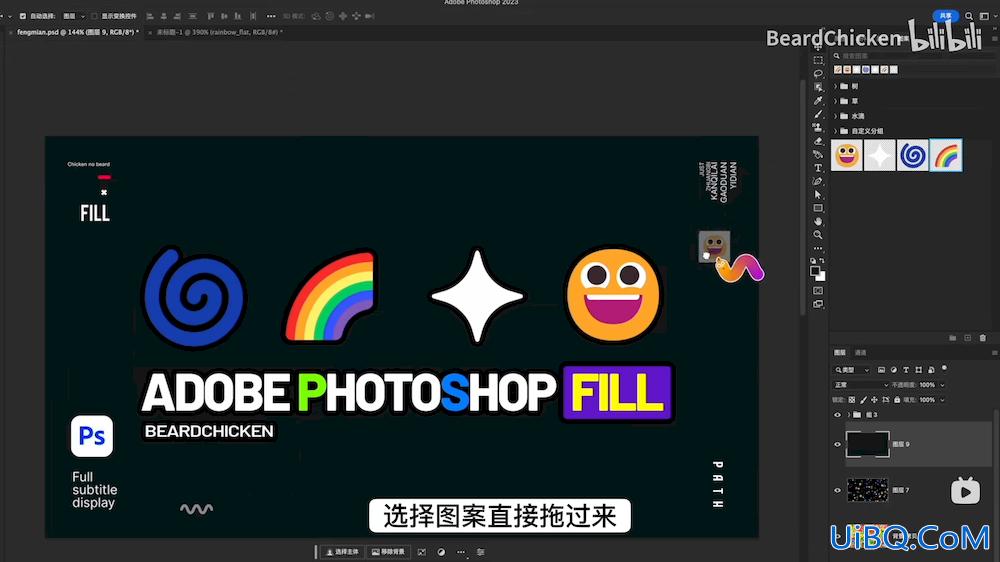Switch to the rainbow_flat document tab

pyautogui.click(x=219, y=32)
